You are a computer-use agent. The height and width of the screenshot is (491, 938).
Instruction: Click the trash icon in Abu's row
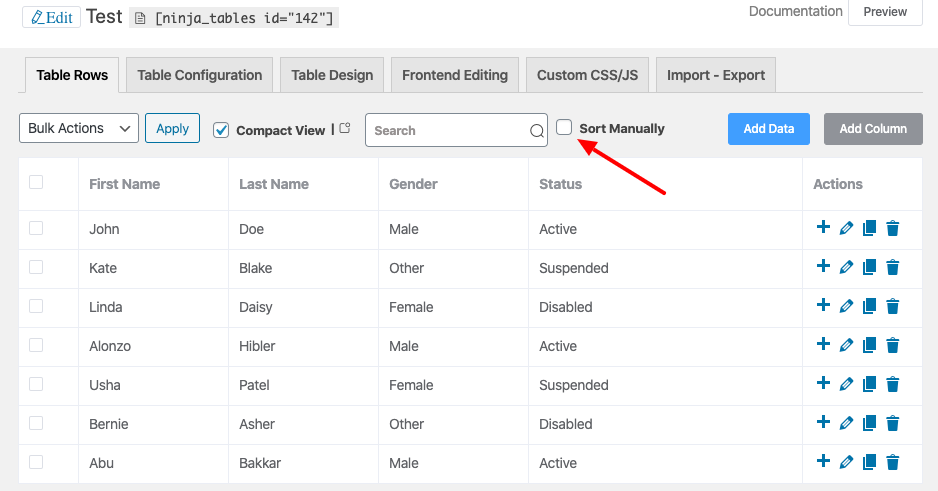(x=893, y=463)
